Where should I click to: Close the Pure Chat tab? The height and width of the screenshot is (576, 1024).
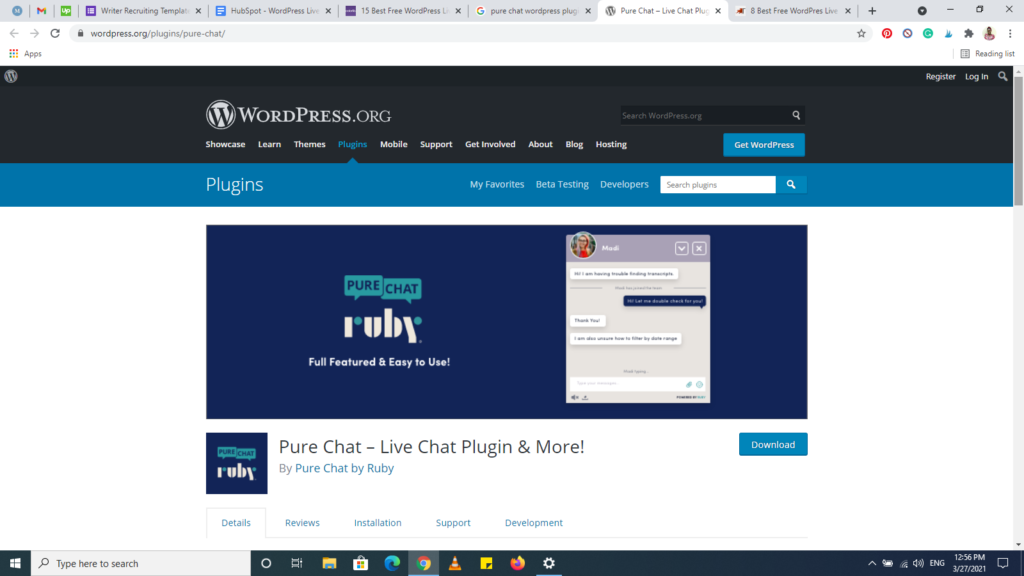(718, 10)
